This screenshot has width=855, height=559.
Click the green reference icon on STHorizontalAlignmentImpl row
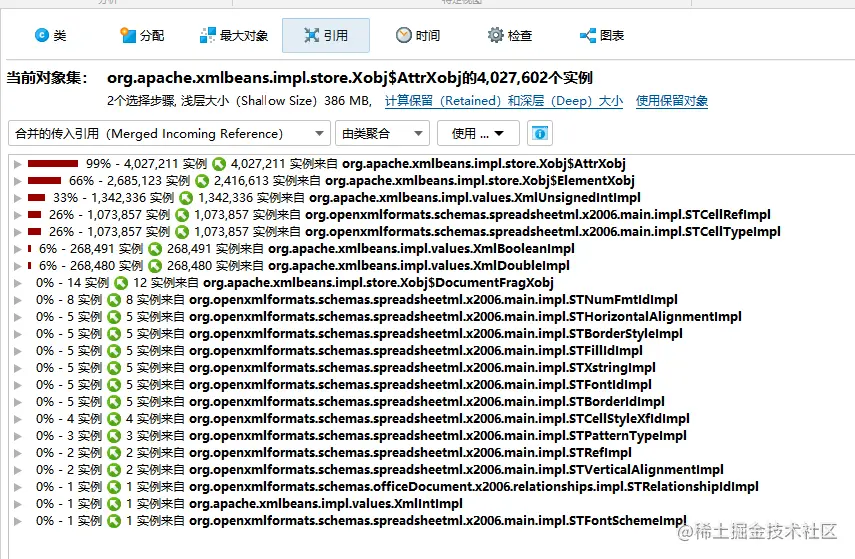pos(114,317)
